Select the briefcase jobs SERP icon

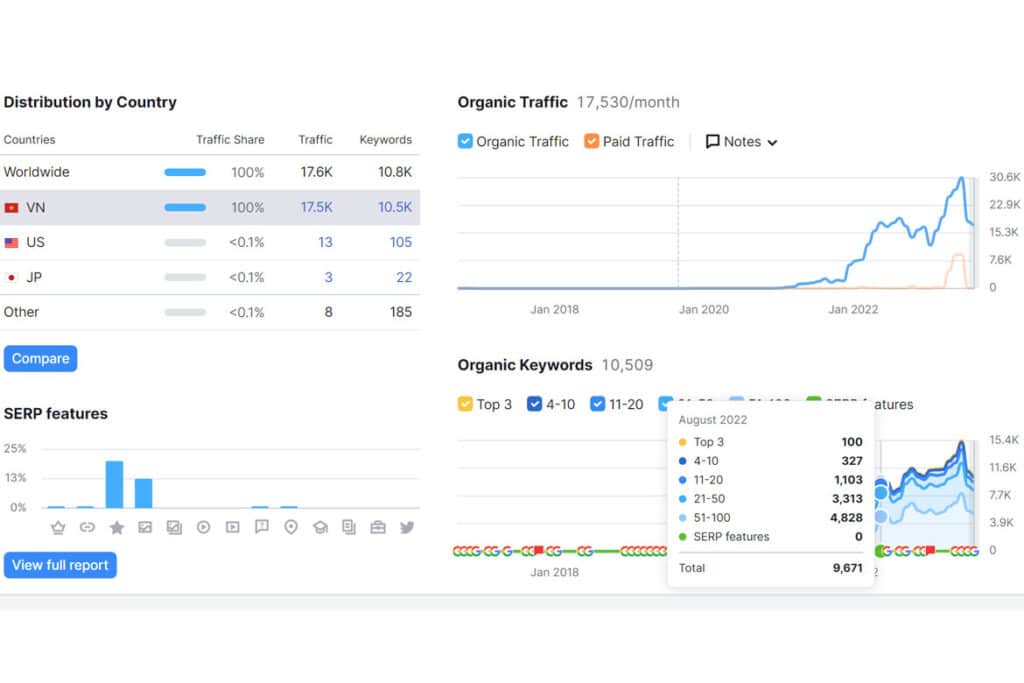[378, 527]
